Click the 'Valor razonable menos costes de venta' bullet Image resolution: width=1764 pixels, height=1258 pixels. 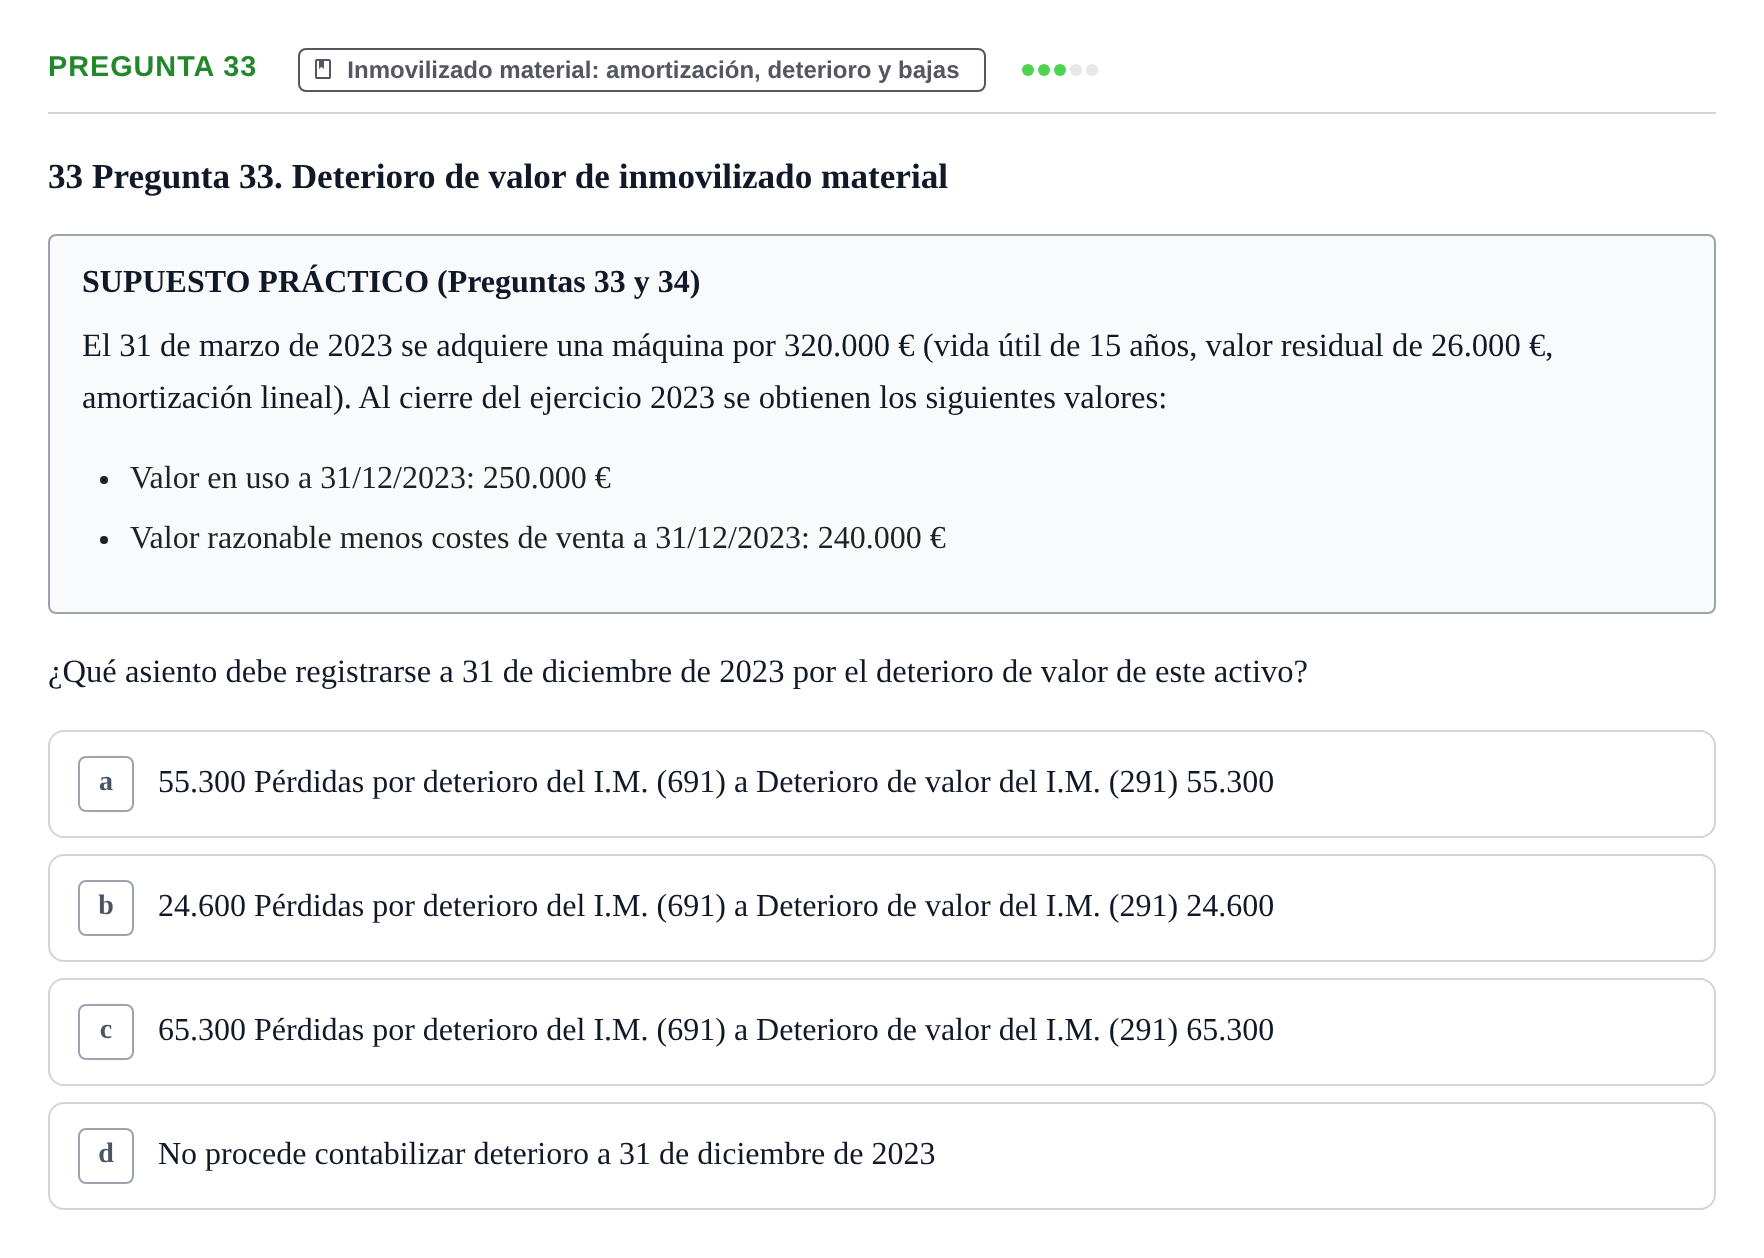538,538
